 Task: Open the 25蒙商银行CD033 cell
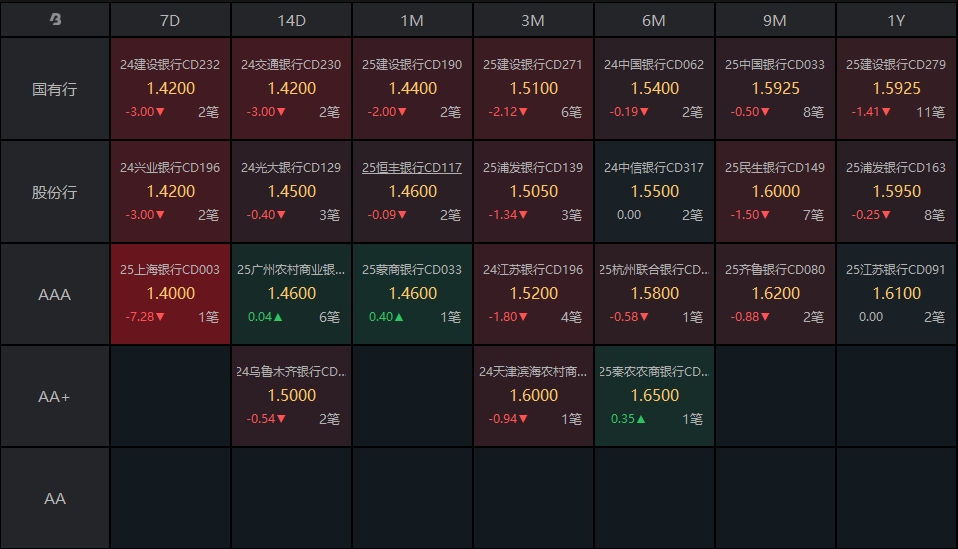pos(412,294)
